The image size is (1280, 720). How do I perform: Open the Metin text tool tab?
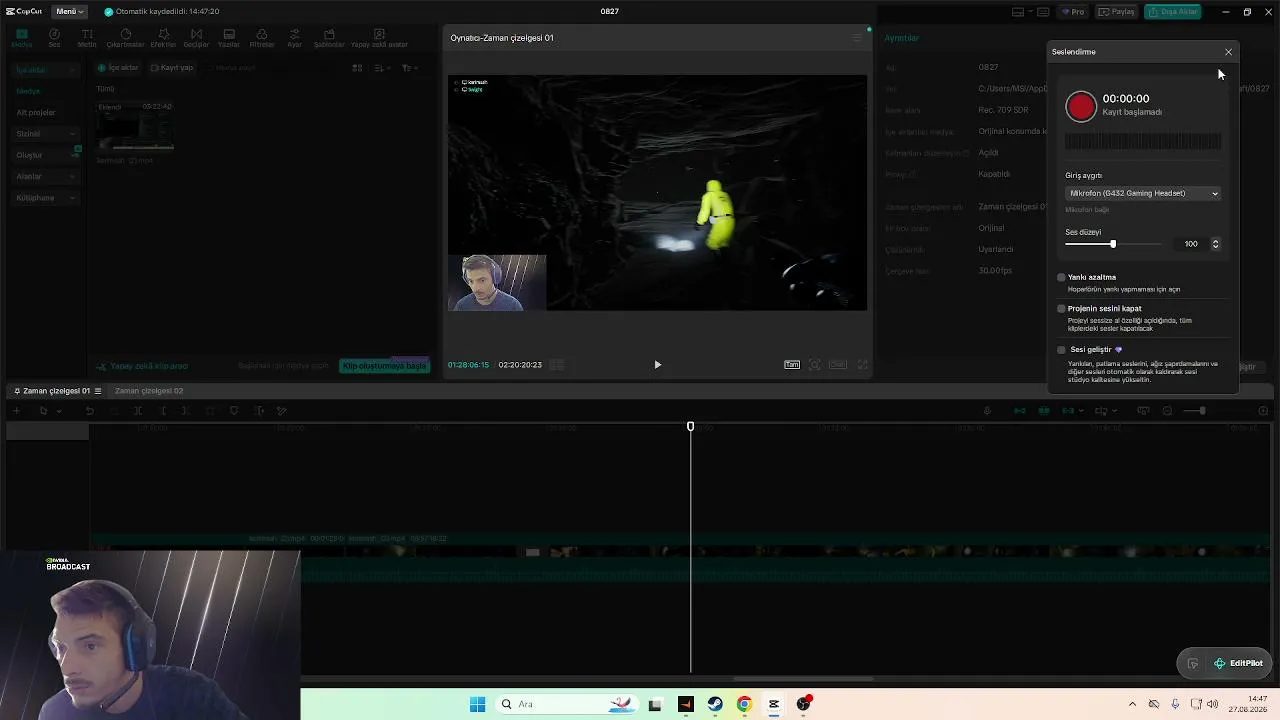(87, 38)
